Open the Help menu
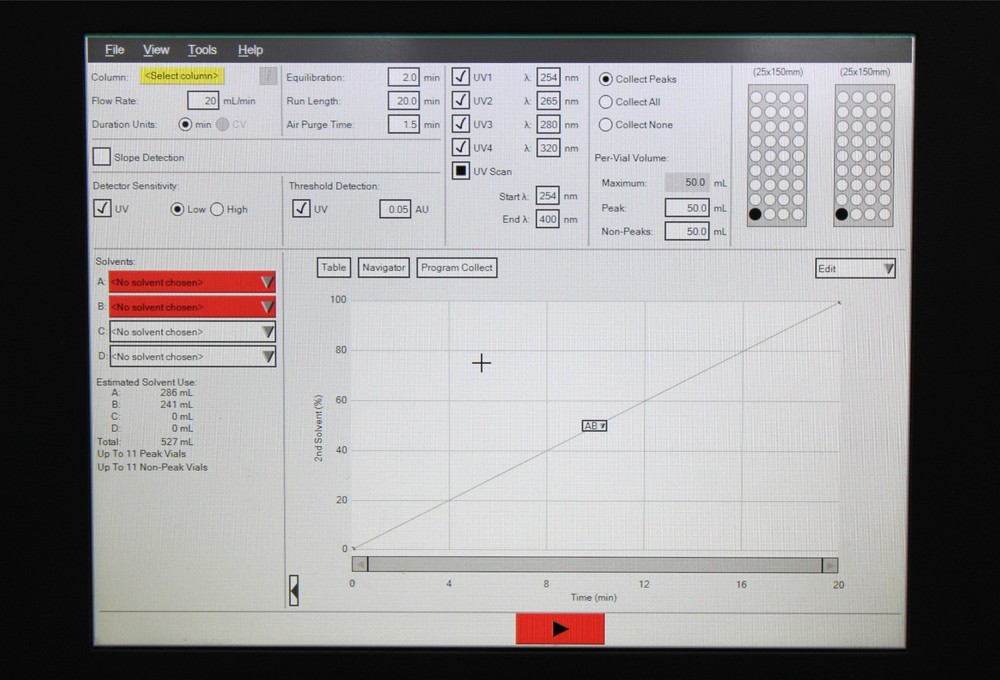The width and height of the screenshot is (1000, 680). [x=250, y=49]
